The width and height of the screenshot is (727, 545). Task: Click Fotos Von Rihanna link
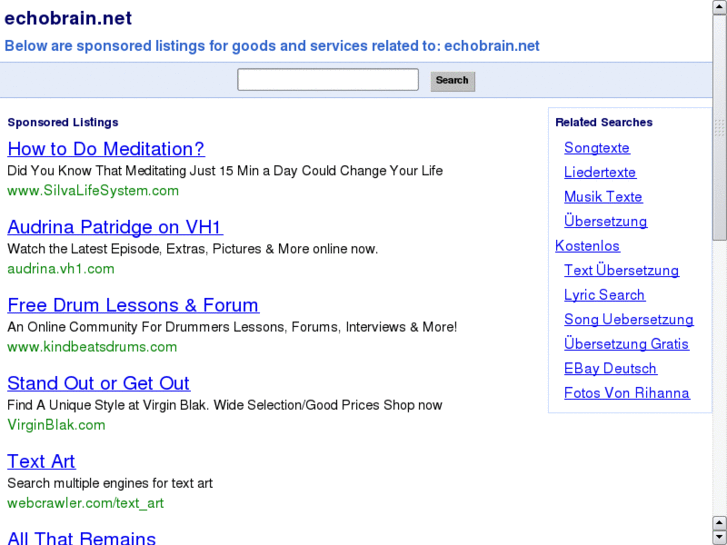coord(626,393)
